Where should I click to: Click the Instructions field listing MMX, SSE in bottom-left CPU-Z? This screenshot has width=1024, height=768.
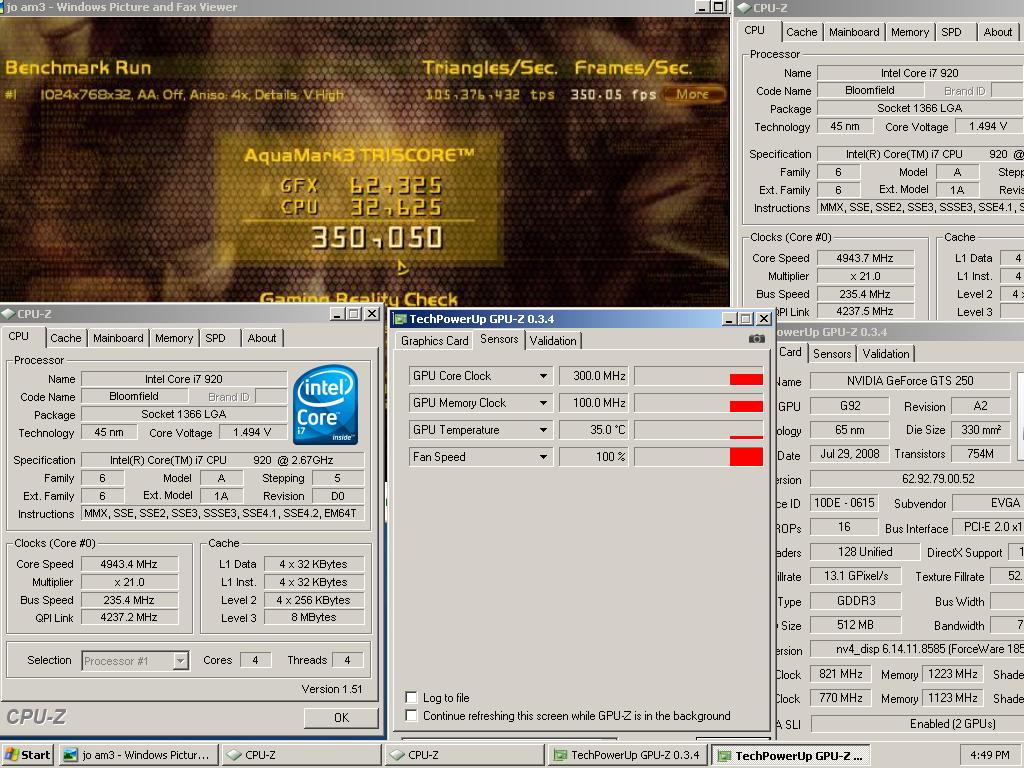pyautogui.click(x=223, y=513)
